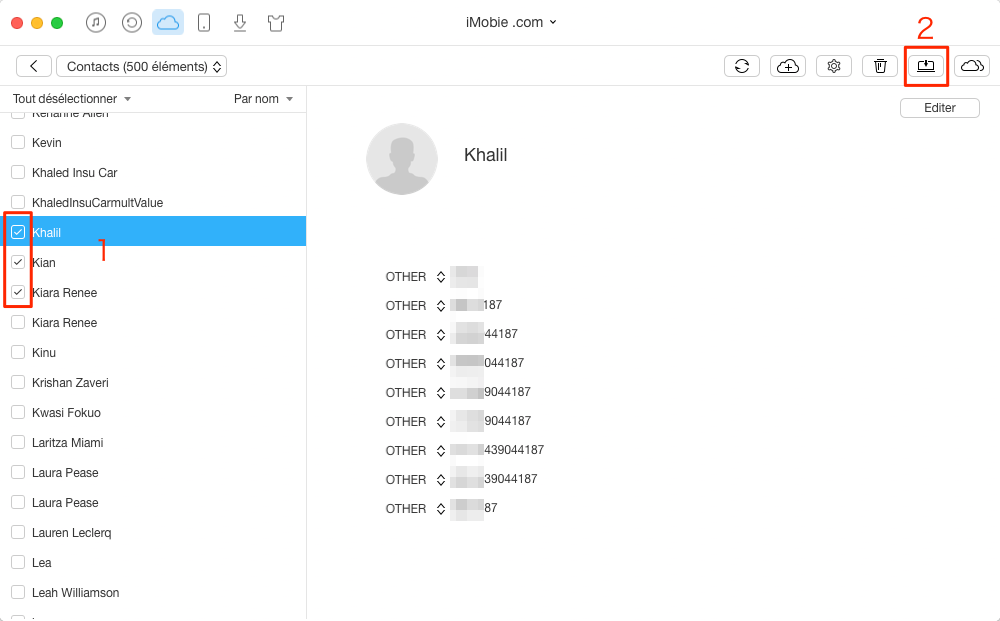1000x621 pixels.
Task: Open the video download icon
Action: [x=240, y=23]
